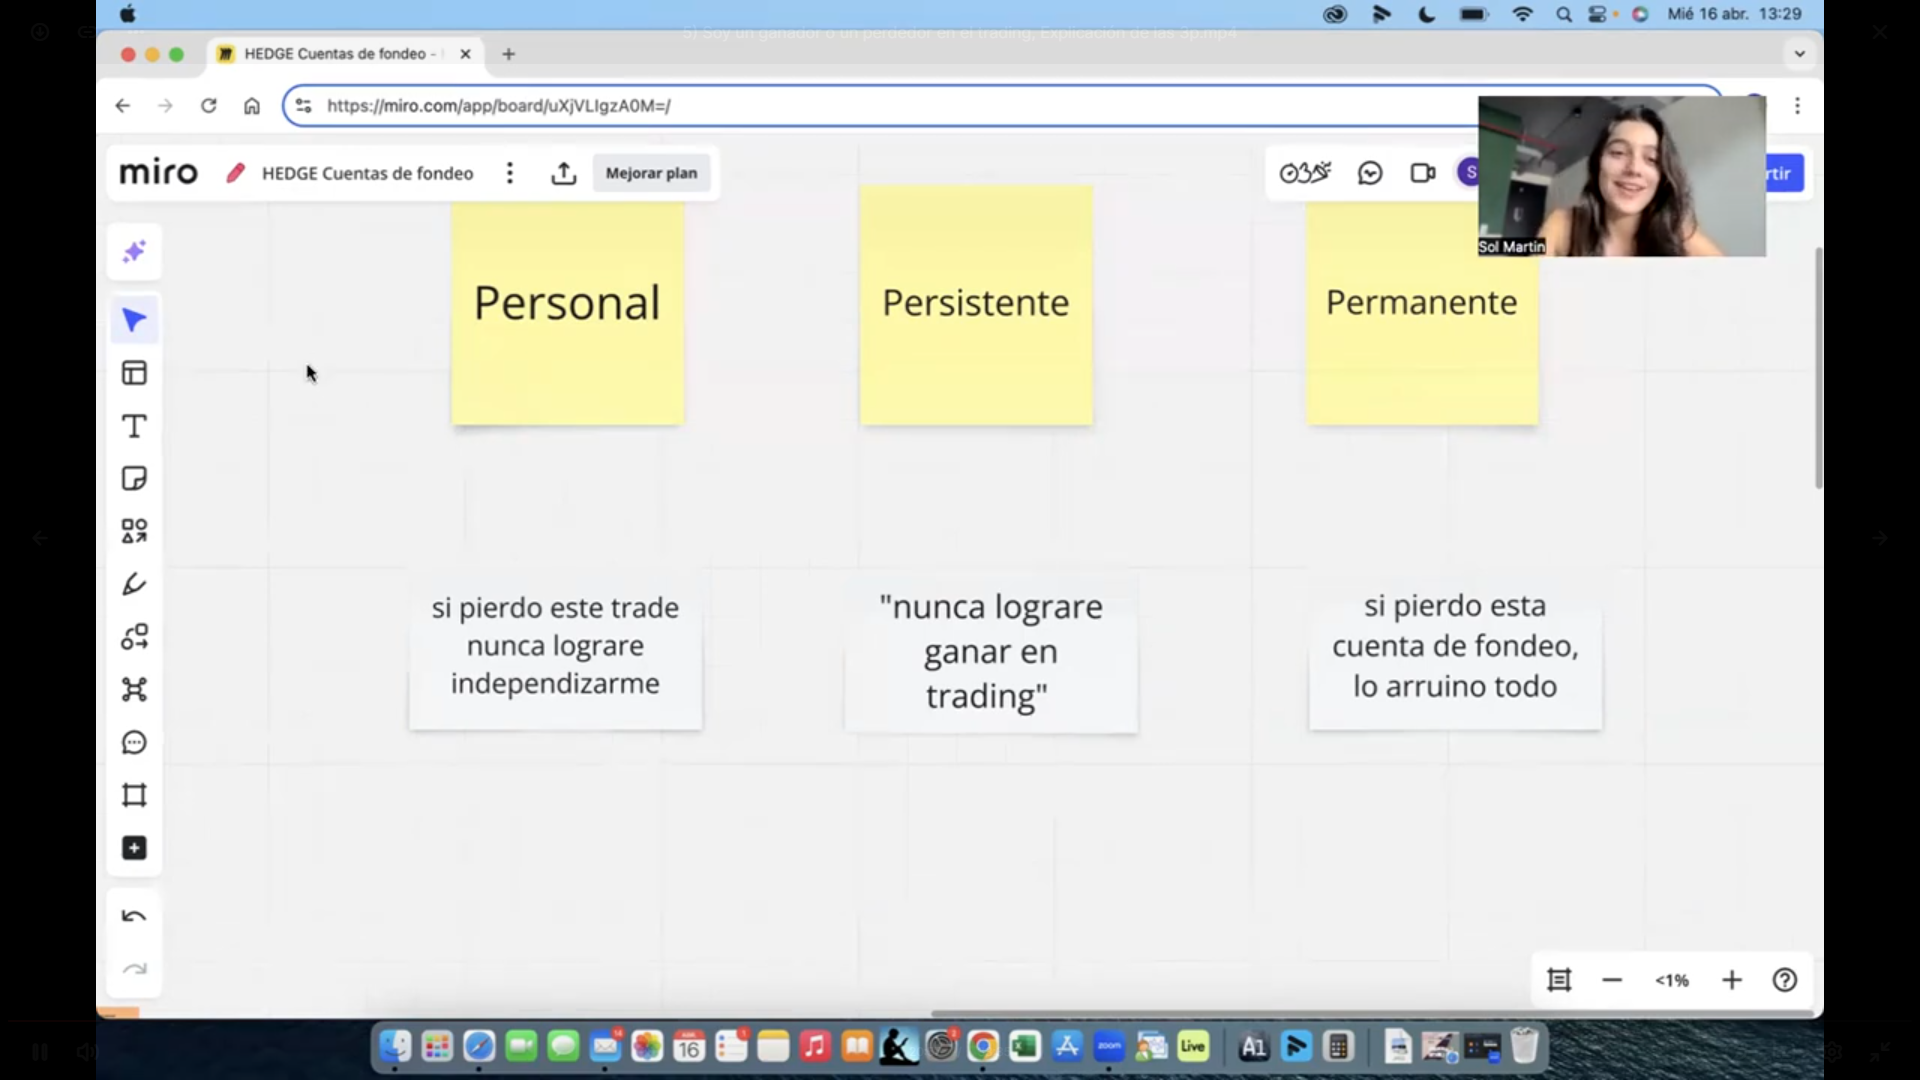Select the Sticky note tool

134,478
